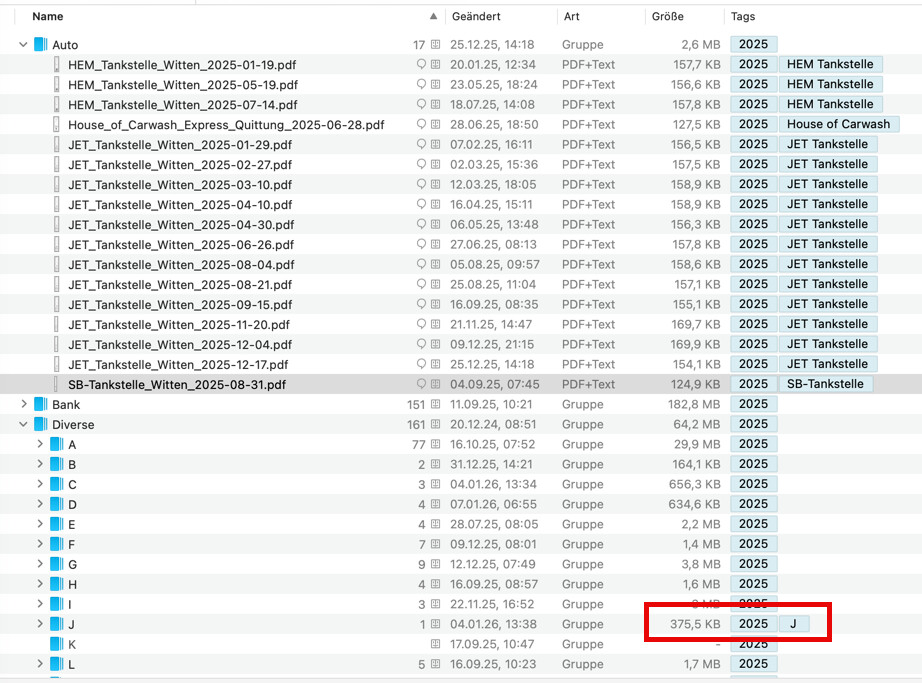Image resolution: width=922 pixels, height=683 pixels.
Task: Expand the Bank group
Action: coord(23,405)
